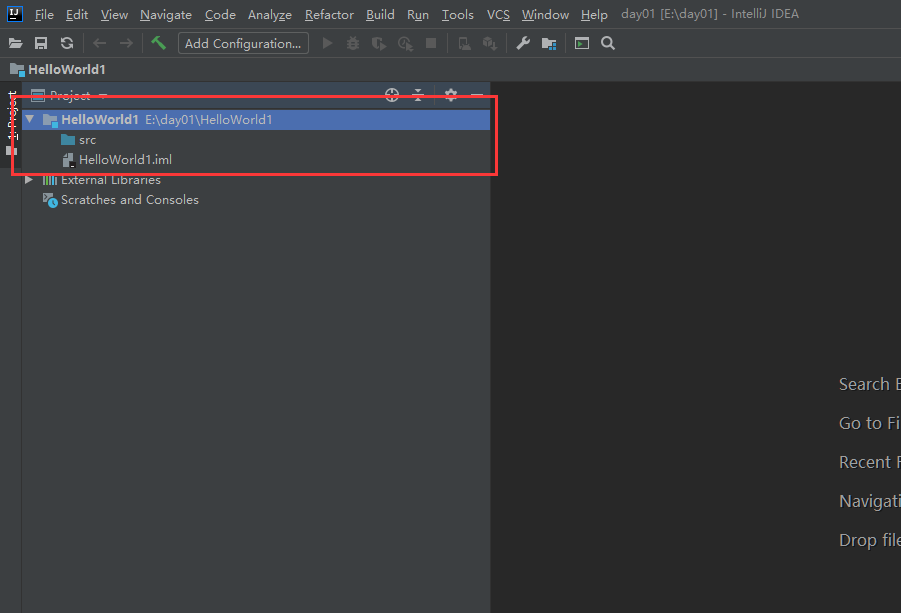This screenshot has height=613, width=901.
Task: Click the Update project VCS icon
Action: 490,43
